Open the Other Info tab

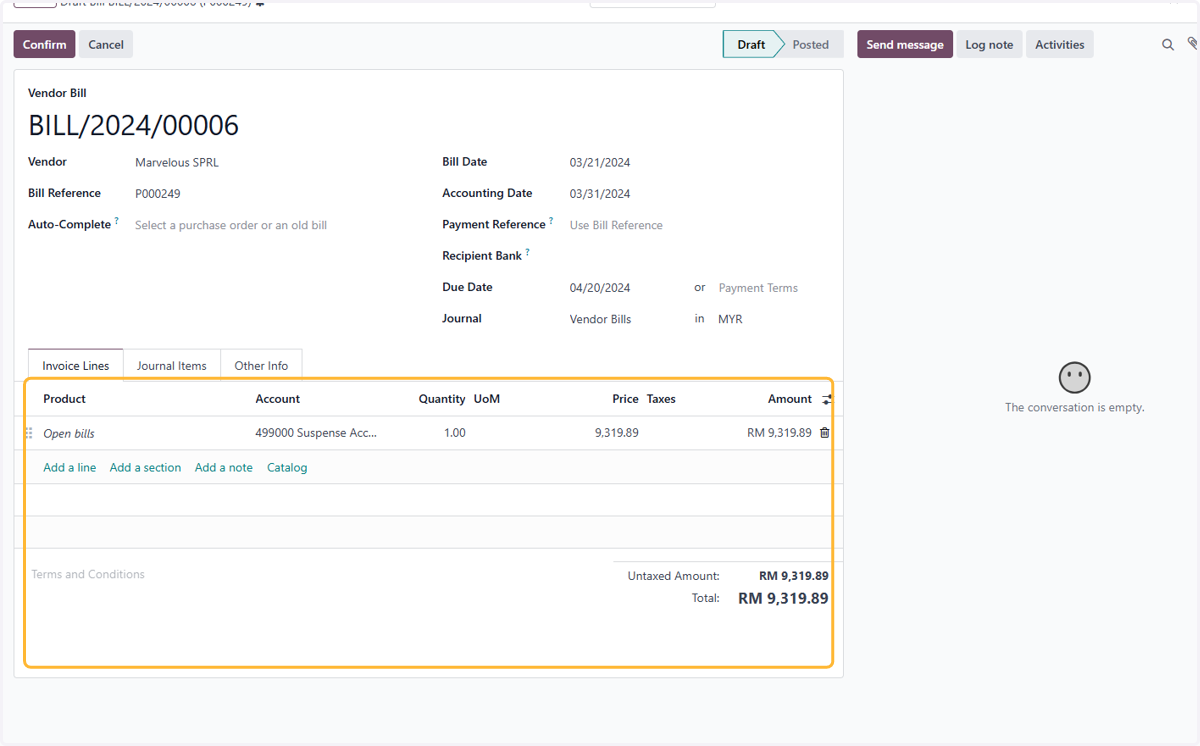pyautogui.click(x=261, y=365)
